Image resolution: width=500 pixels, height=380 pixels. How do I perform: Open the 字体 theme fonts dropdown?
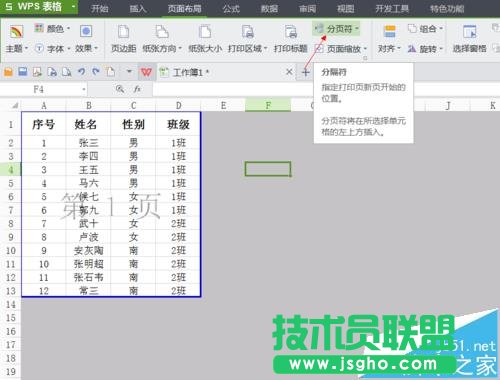tap(53, 49)
